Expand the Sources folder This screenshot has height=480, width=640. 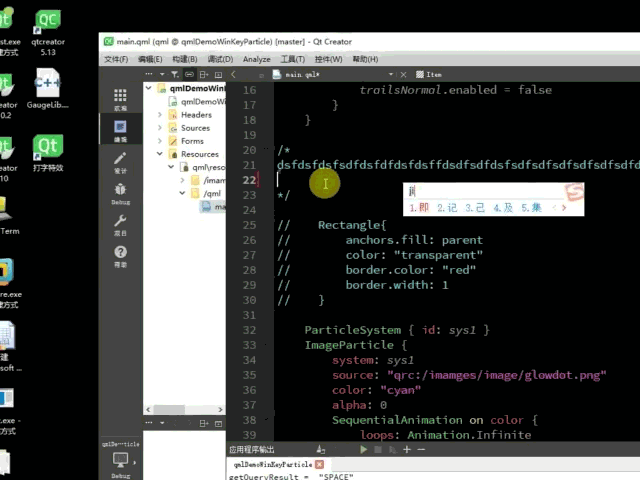point(160,128)
